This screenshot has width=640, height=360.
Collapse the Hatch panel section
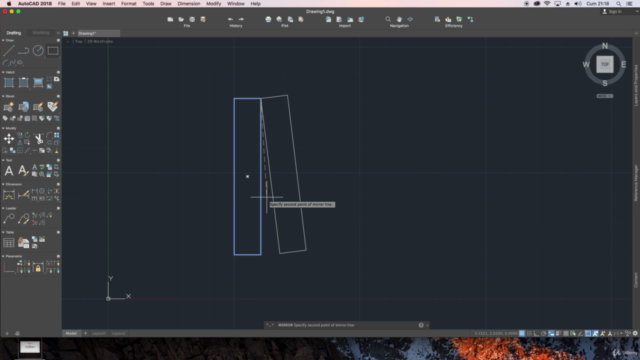pos(3,72)
